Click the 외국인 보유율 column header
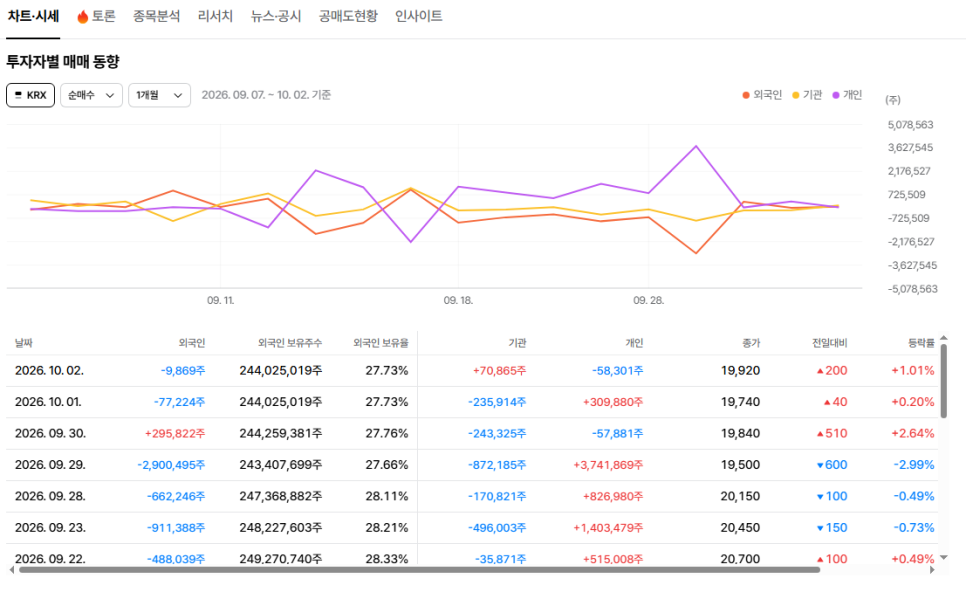The width and height of the screenshot is (966, 592). point(381,343)
